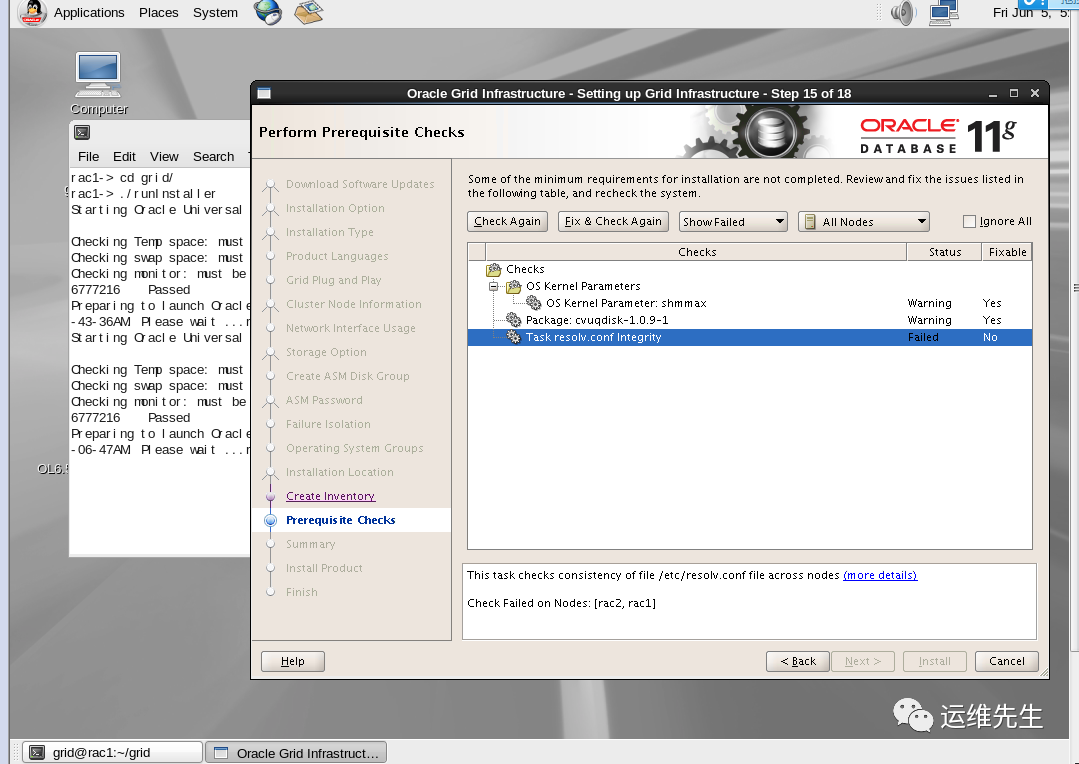This screenshot has width=1079, height=764.
Task: Open the mail package icon in top panel
Action: click(308, 12)
